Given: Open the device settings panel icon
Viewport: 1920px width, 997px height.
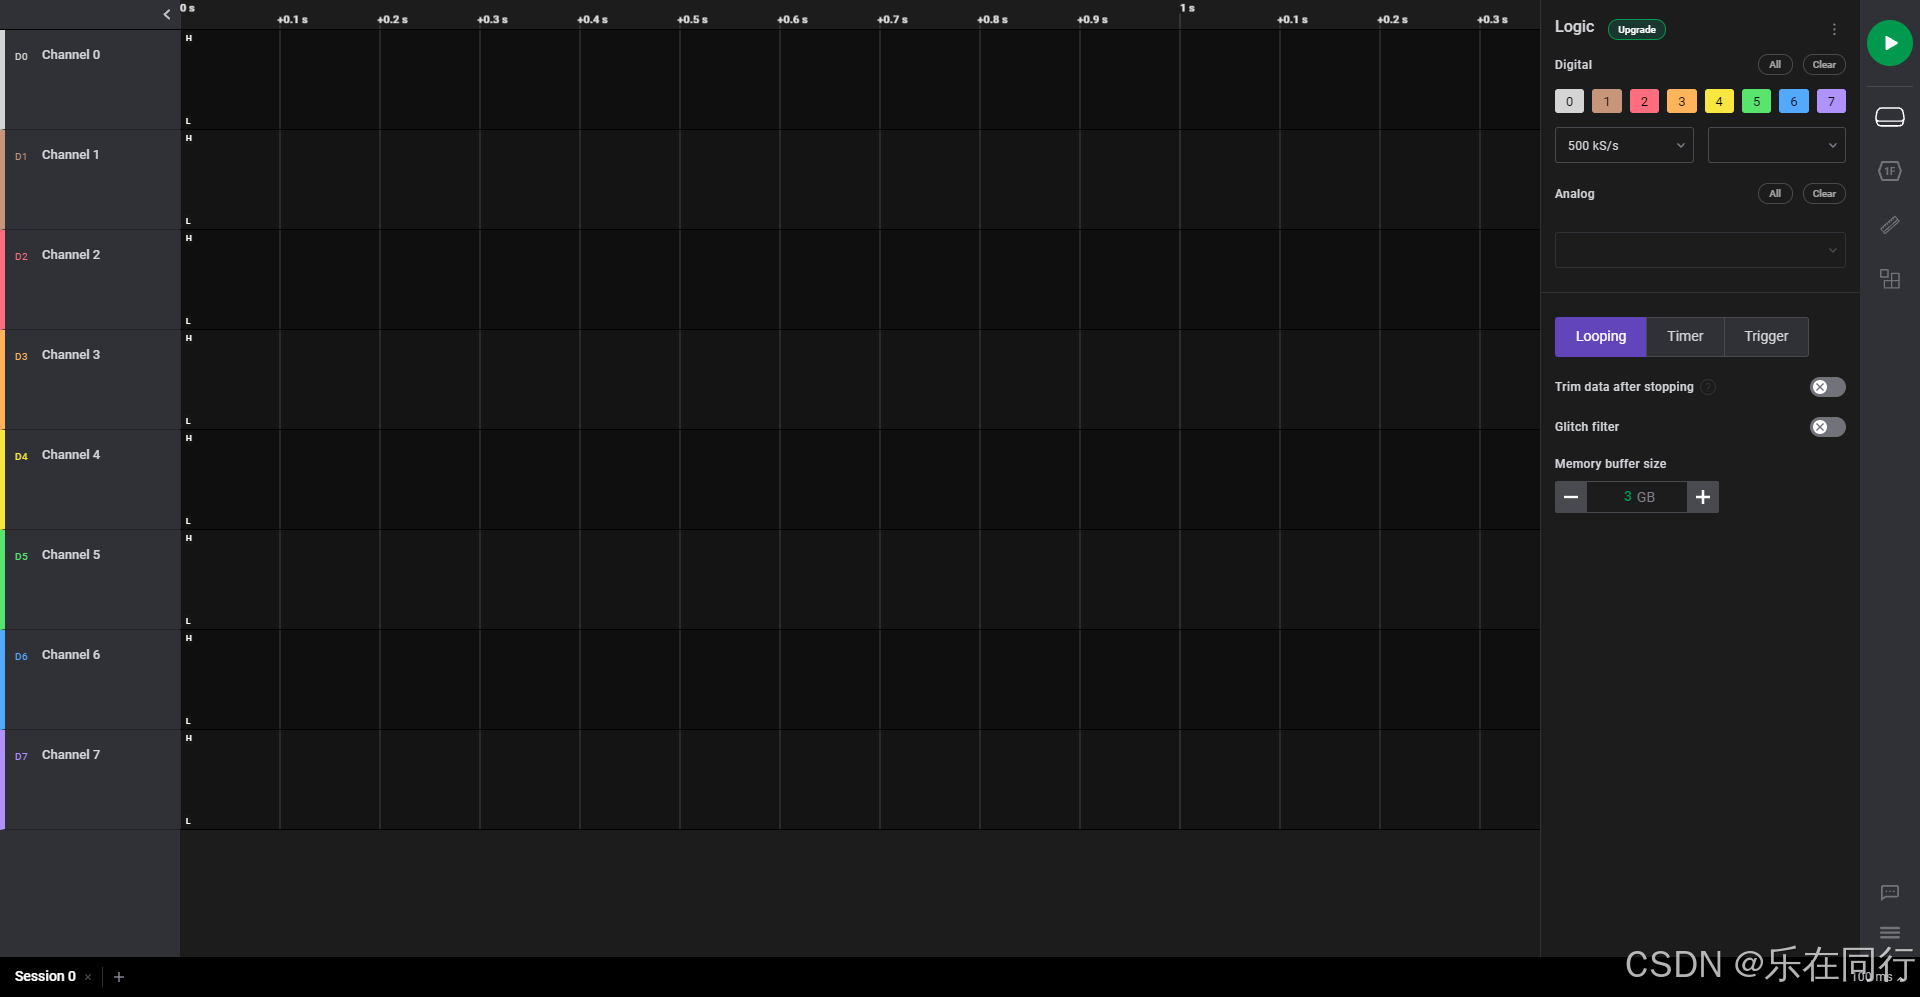Looking at the screenshot, I should [x=1889, y=117].
